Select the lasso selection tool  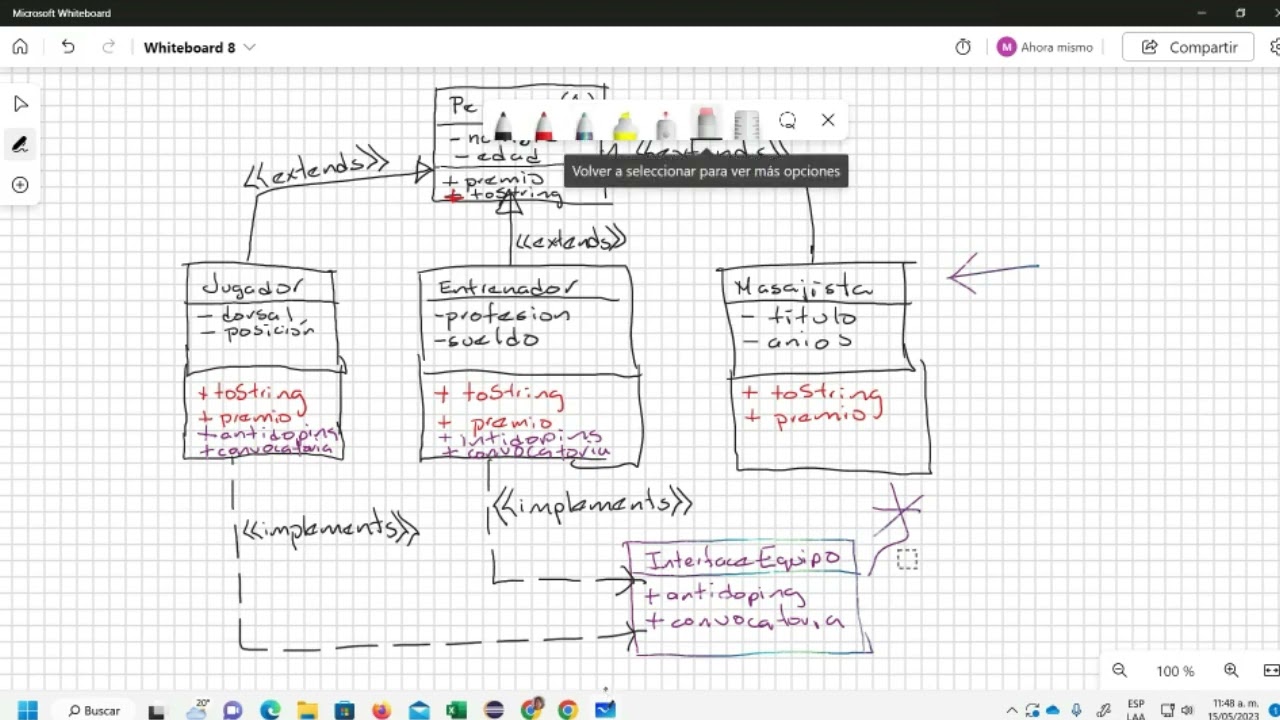click(788, 120)
